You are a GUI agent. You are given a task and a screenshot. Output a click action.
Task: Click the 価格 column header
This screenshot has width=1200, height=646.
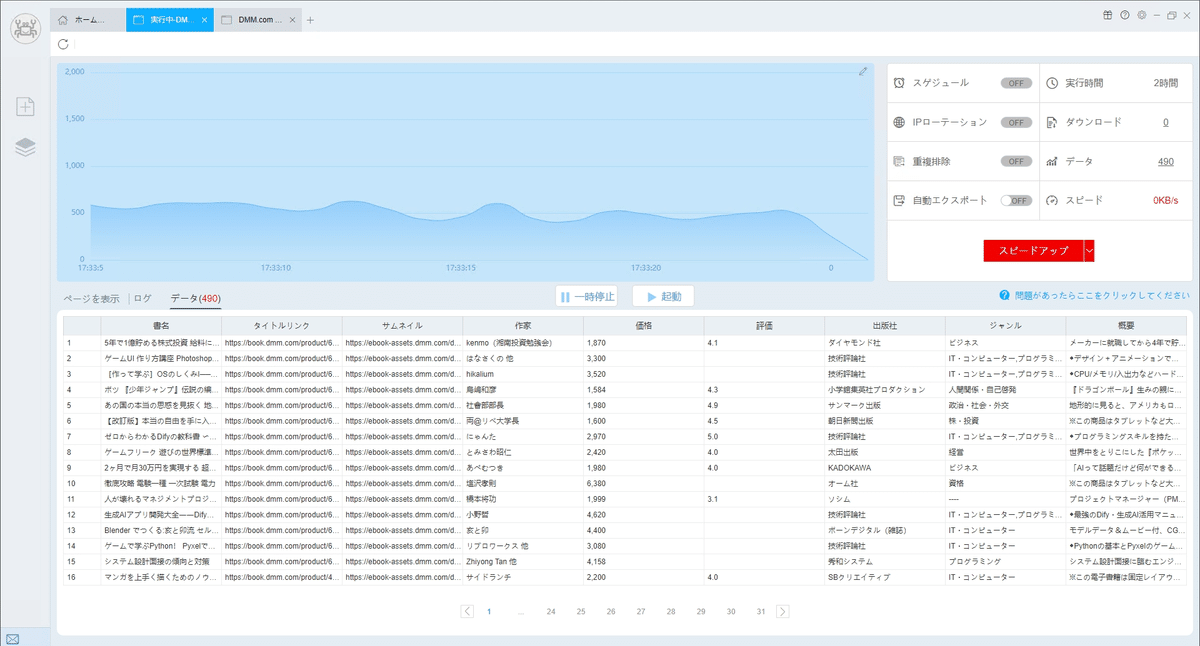(643, 326)
